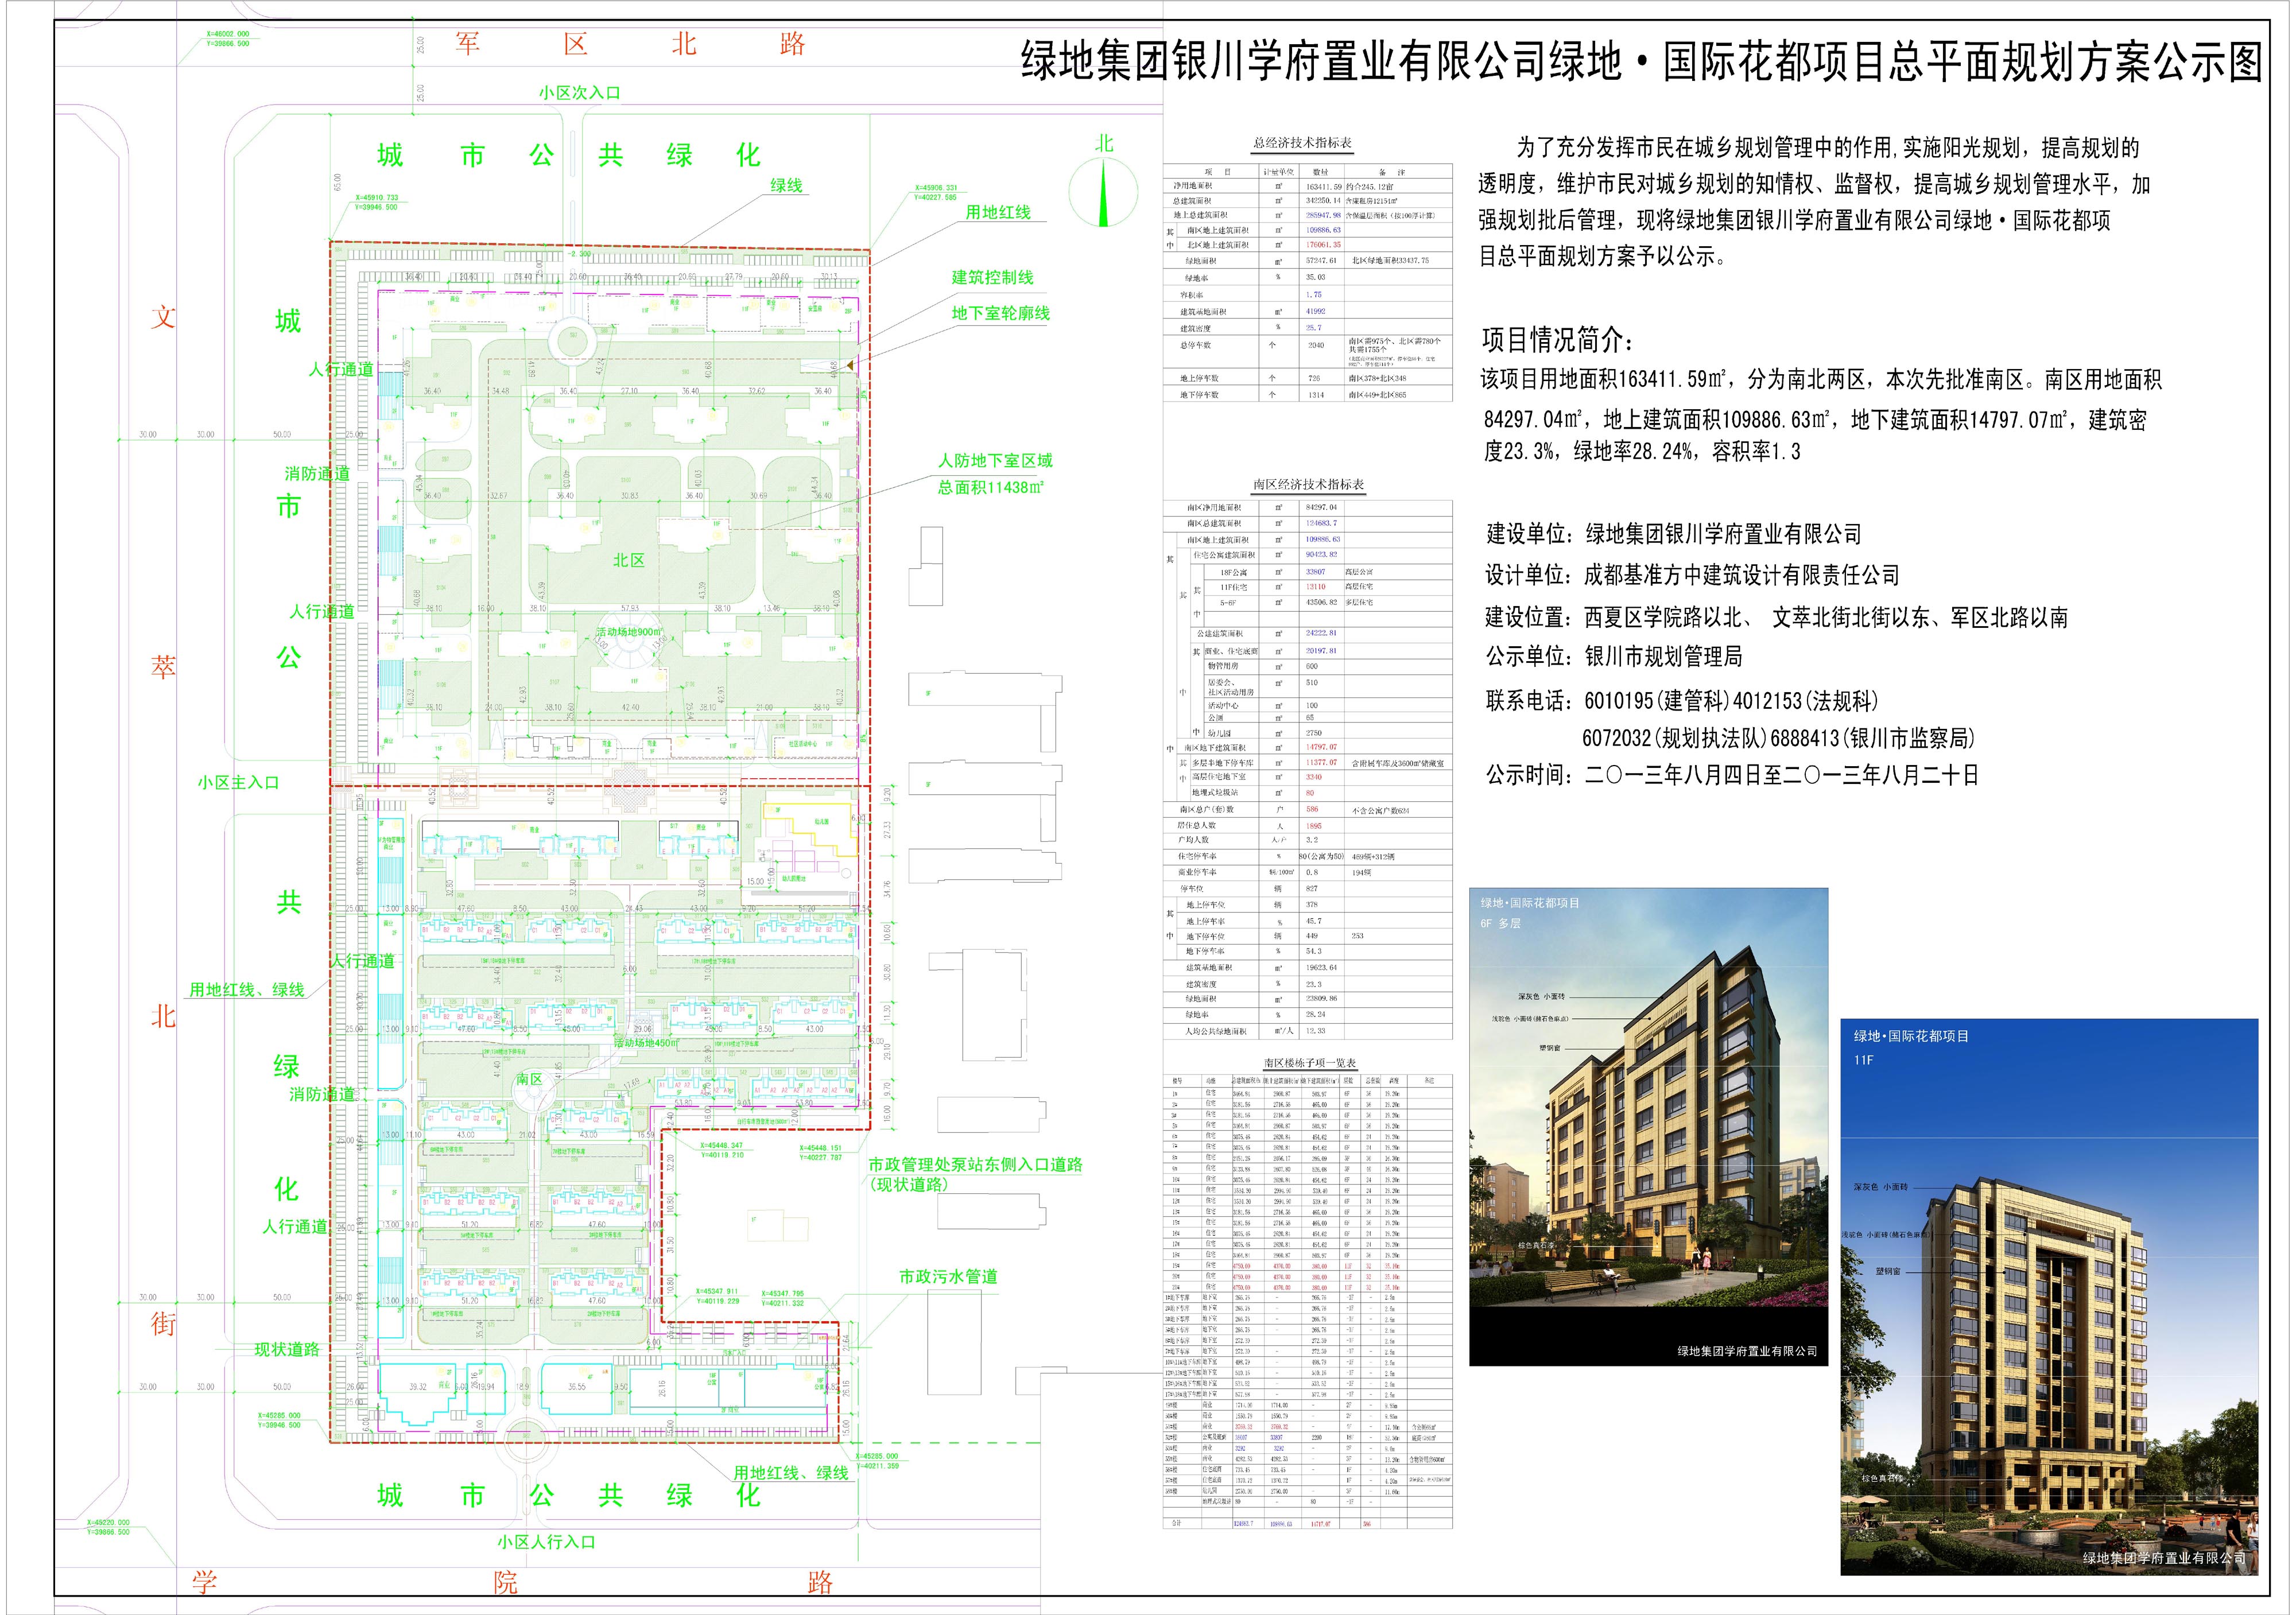Click the 6072032(规划执法队) phone line
Viewport: 2296px width, 1615px height.
click(1778, 738)
